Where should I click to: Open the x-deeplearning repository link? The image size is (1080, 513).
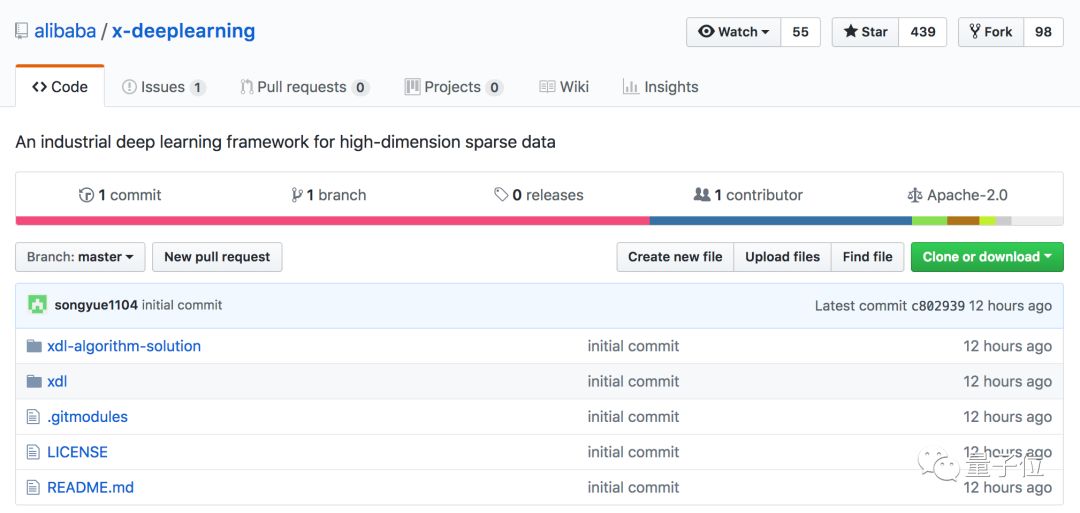(183, 31)
